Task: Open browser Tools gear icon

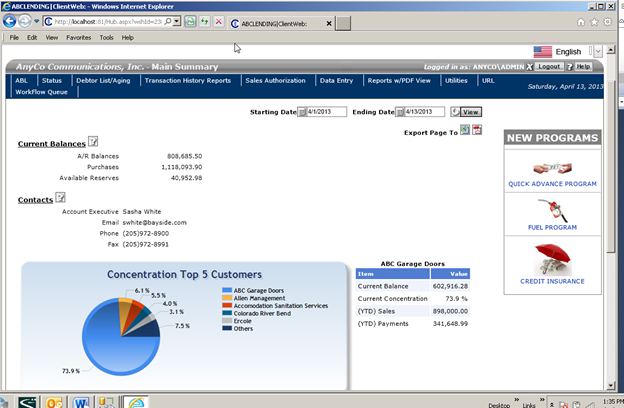Action: point(607,22)
